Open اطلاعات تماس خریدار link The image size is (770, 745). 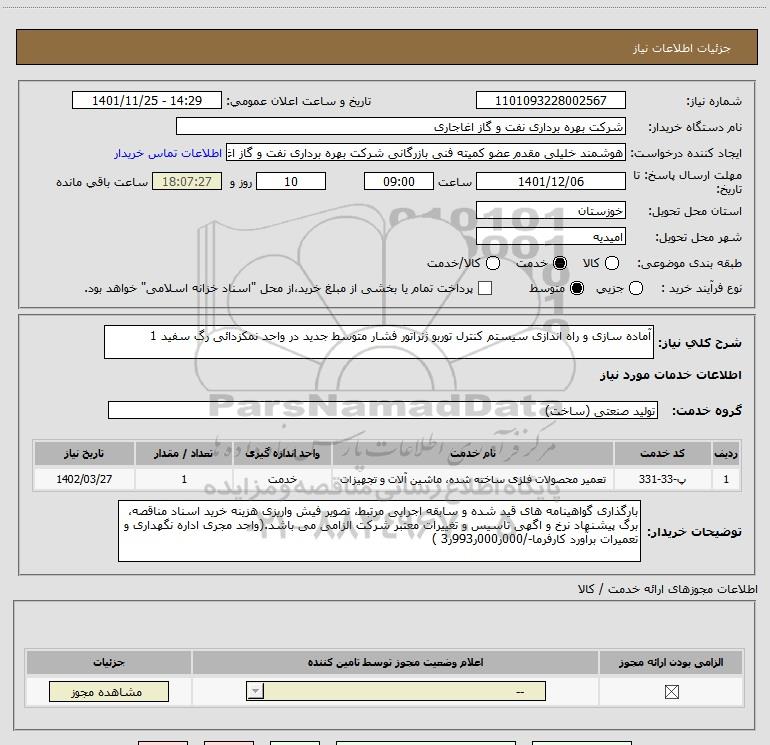(x=168, y=153)
